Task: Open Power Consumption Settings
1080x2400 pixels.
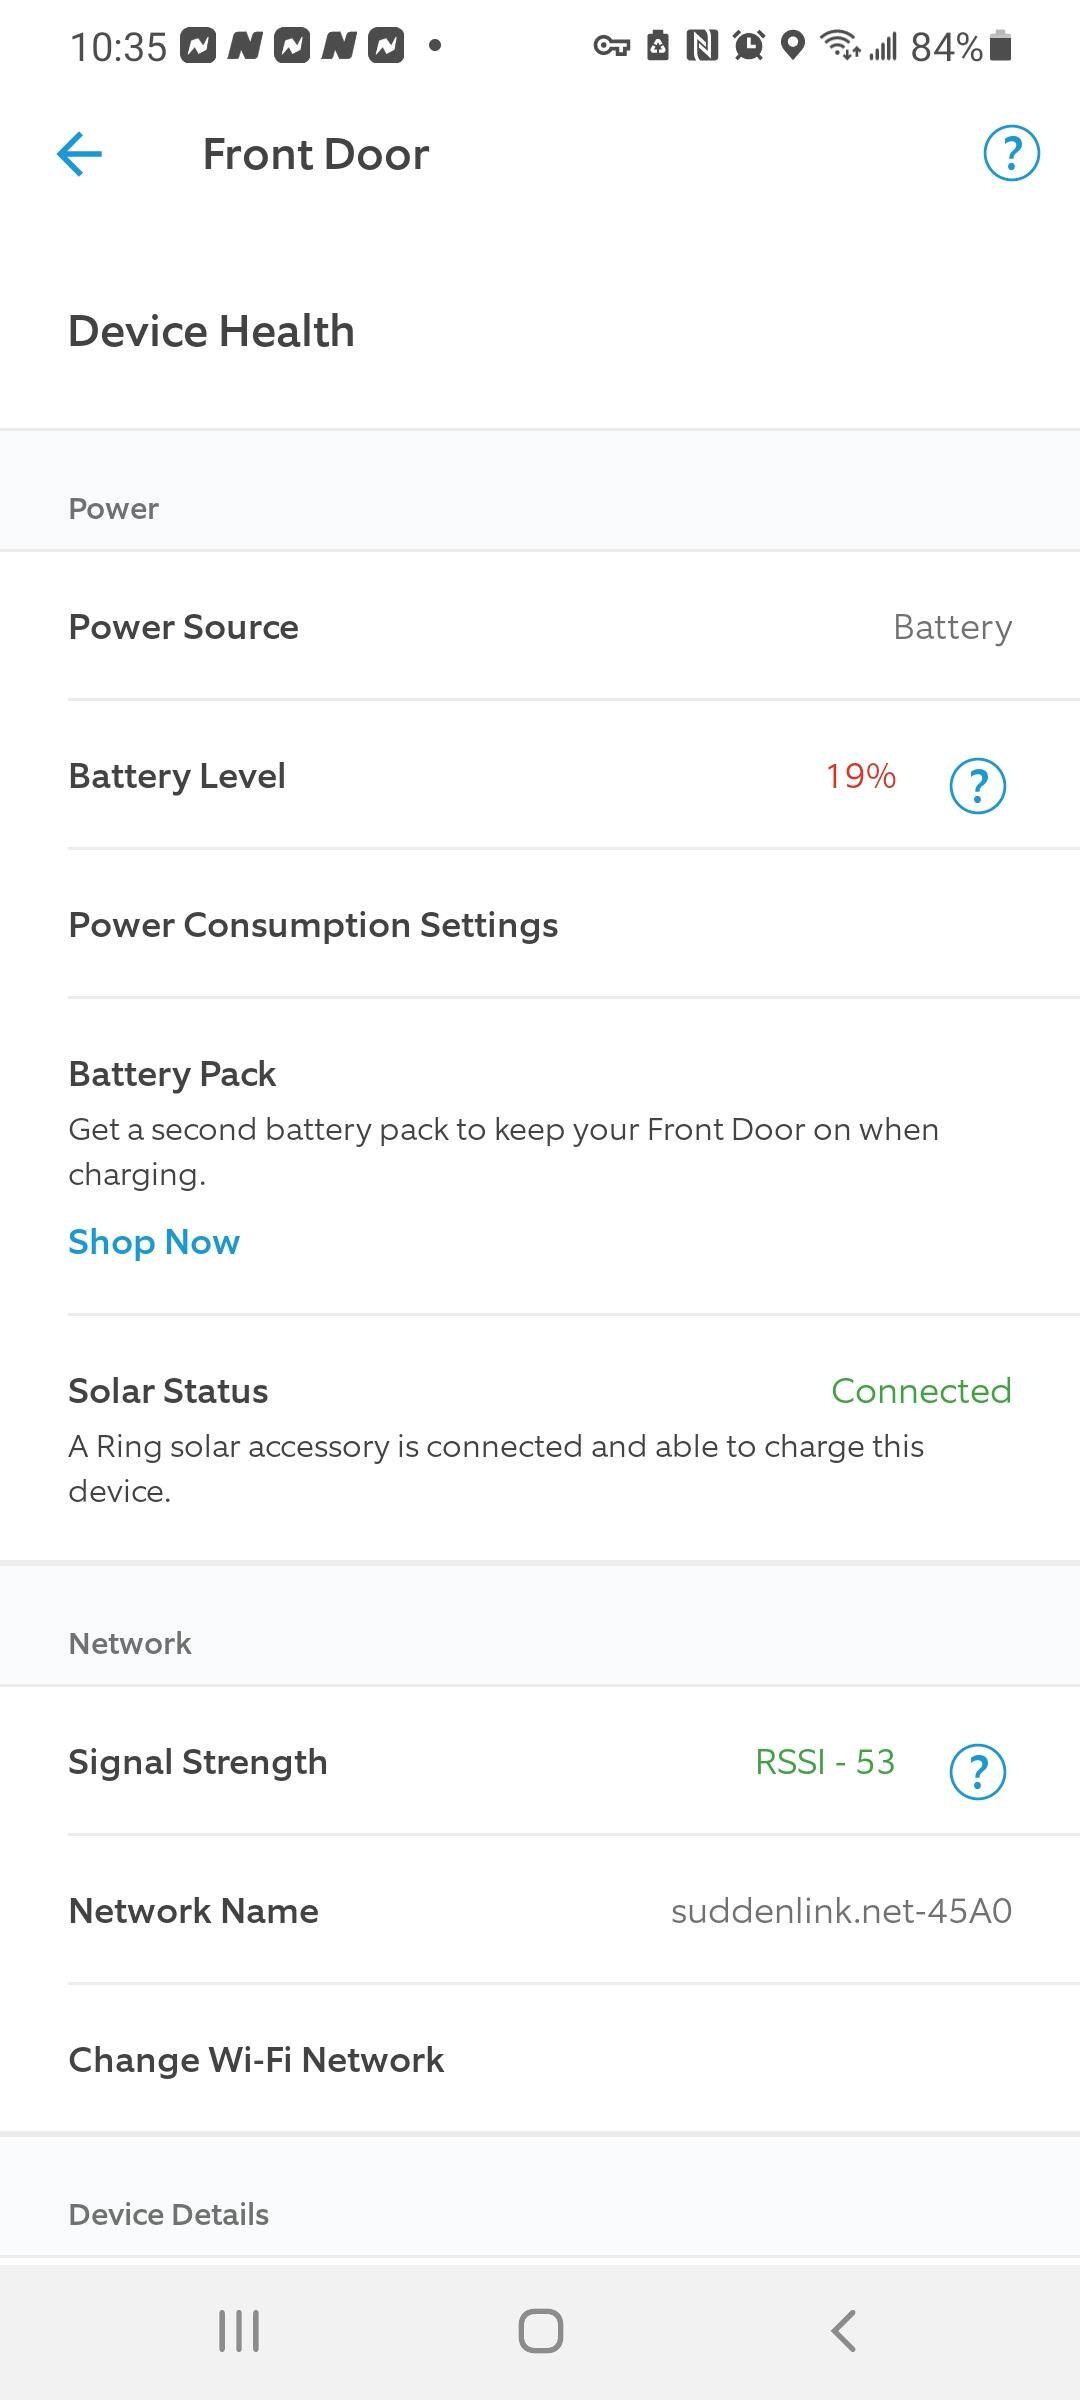Action: click(x=313, y=925)
